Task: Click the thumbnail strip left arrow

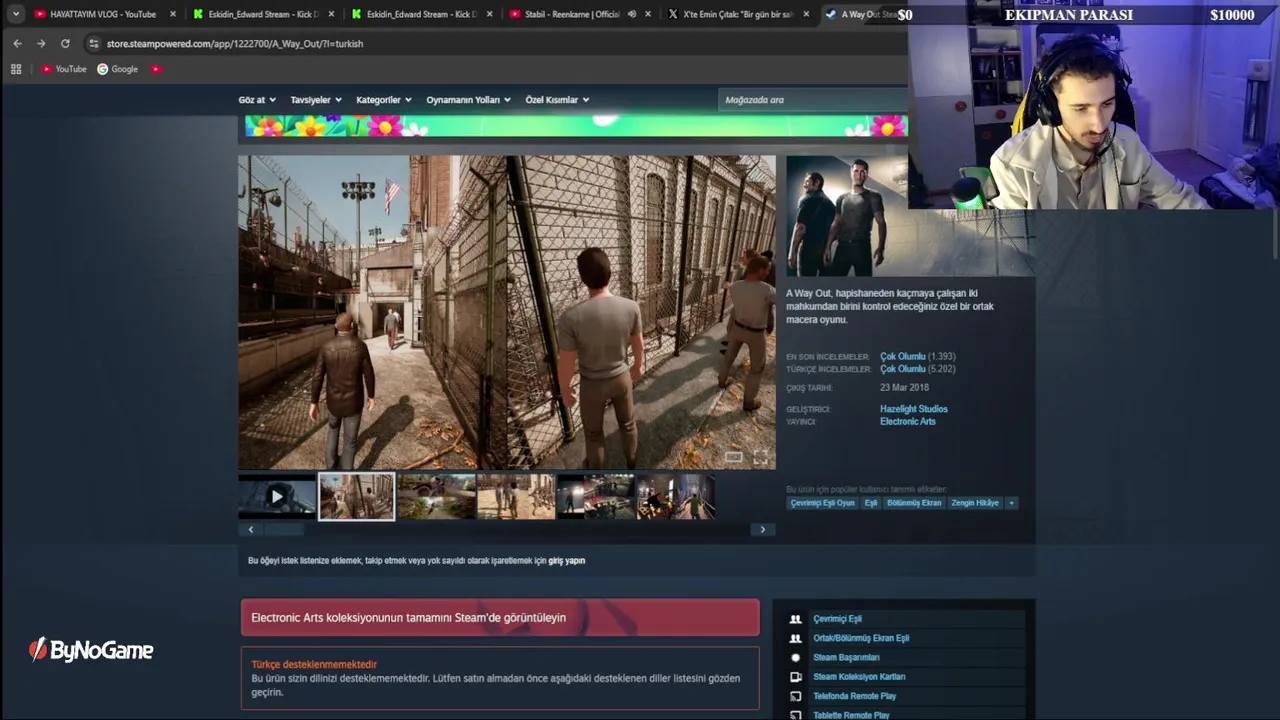Action: [251, 530]
